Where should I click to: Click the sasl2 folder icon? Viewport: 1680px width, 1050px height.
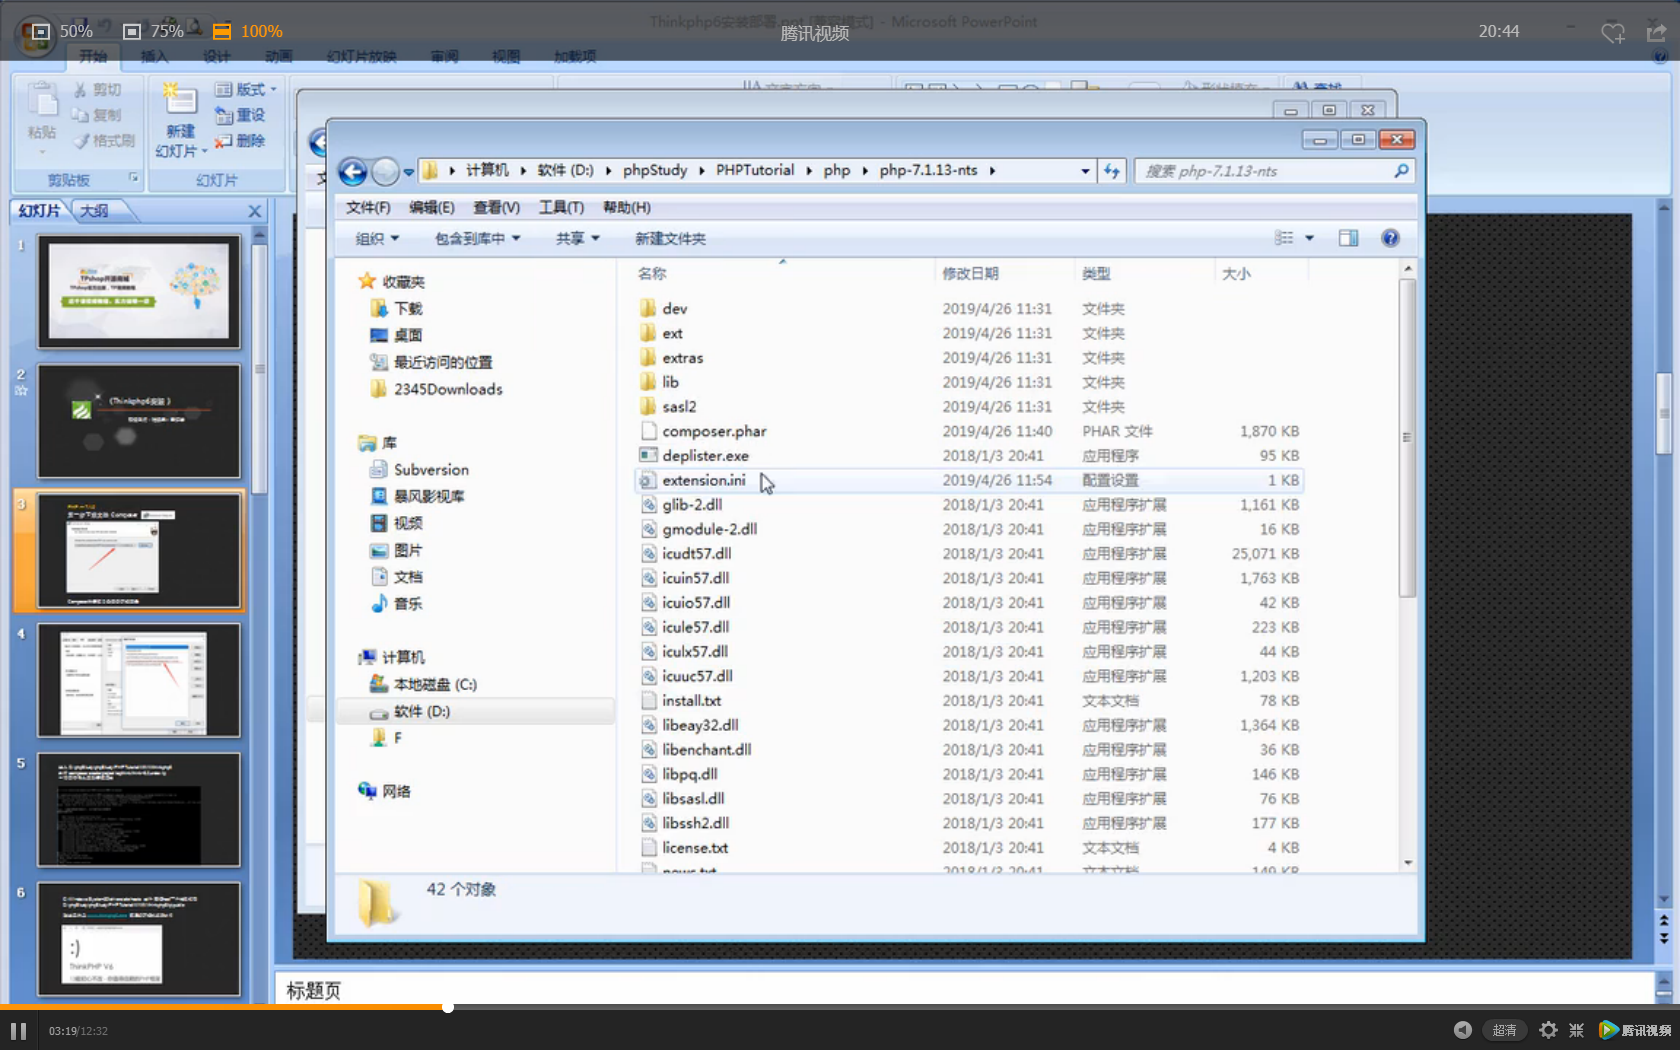point(648,406)
